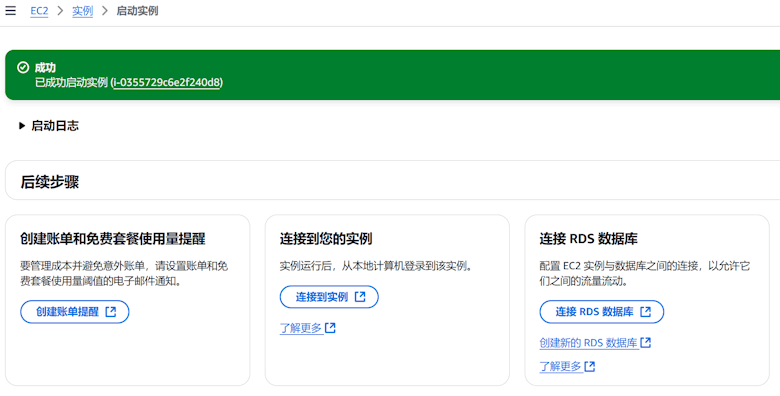Click the 成功 banner title
Viewport: 780px width, 396px height.
tap(45, 68)
